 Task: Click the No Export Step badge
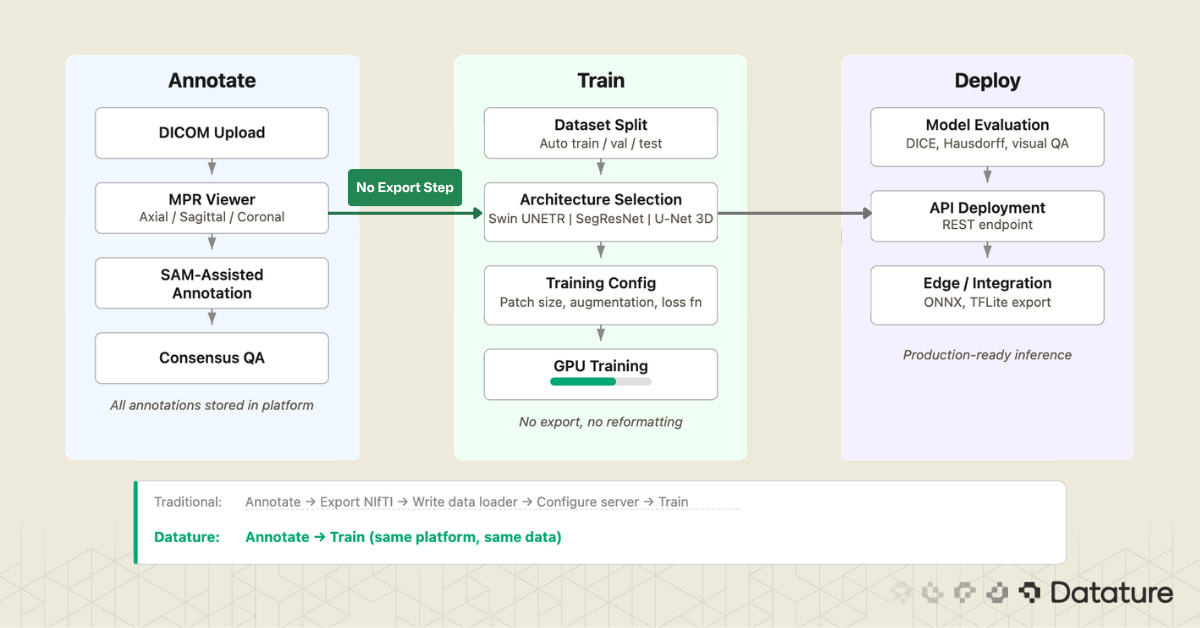404,187
